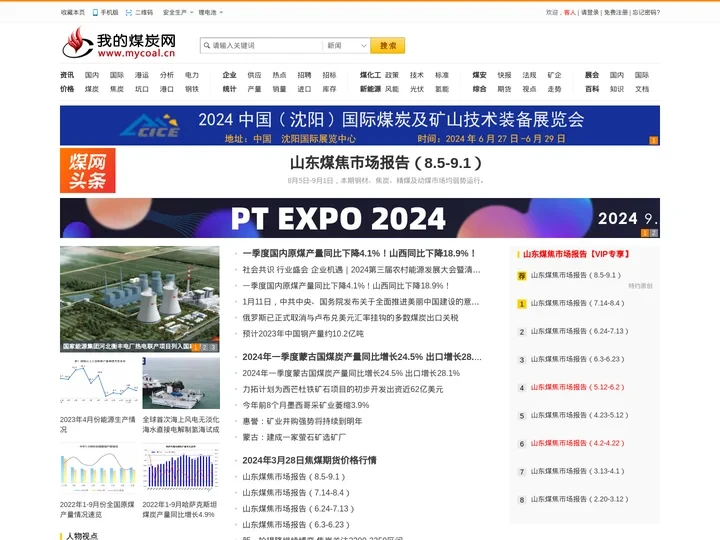720x540 pixels.
Task: Select 招聘 under 企业 menu
Action: 304,75
